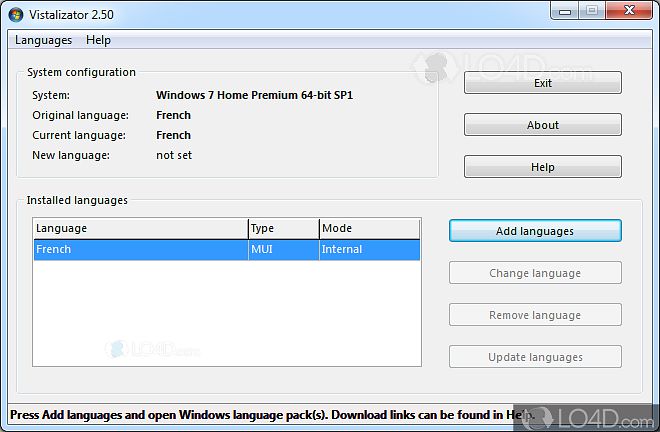Image resolution: width=660 pixels, height=432 pixels.
Task: Click the status bar instruction text
Action: click(272, 415)
